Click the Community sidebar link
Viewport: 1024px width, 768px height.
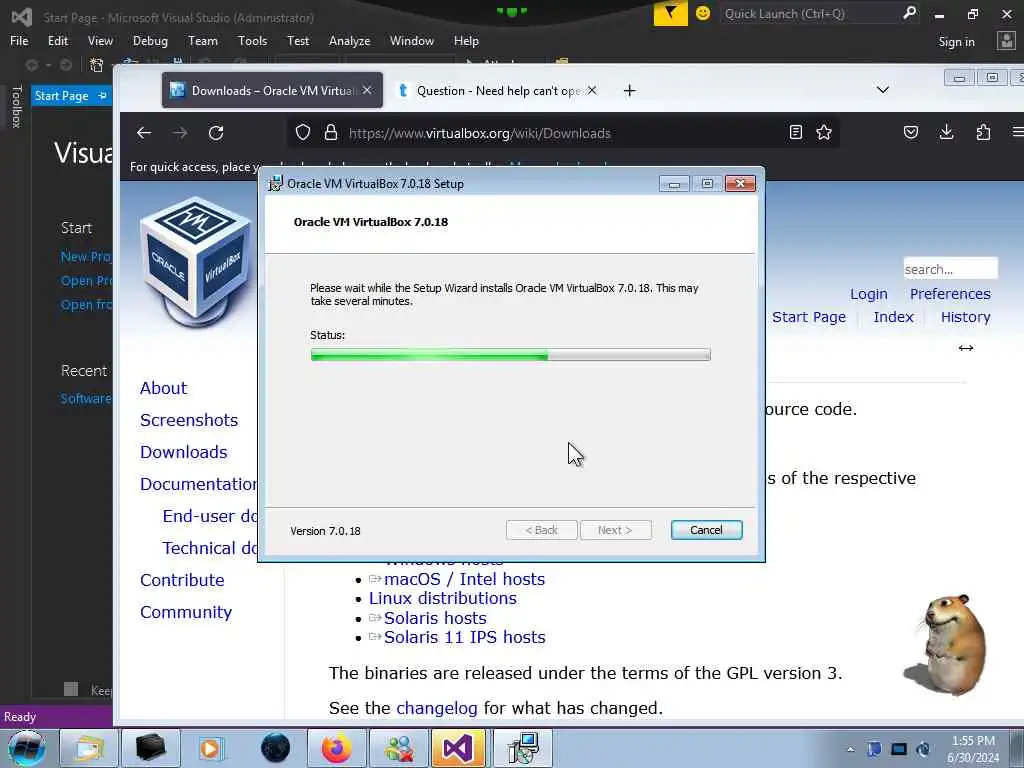click(186, 612)
